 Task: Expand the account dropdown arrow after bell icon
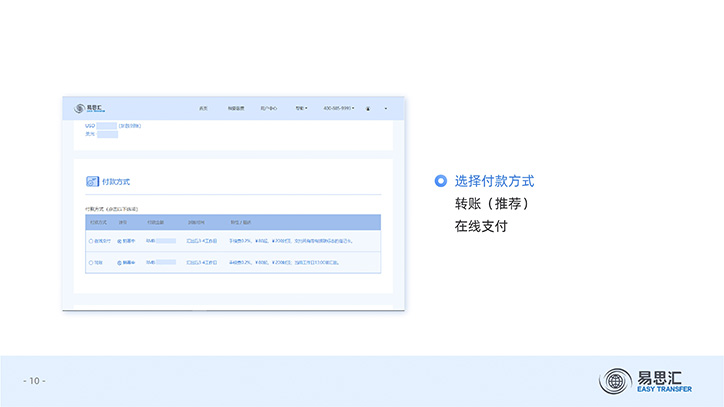(386, 107)
